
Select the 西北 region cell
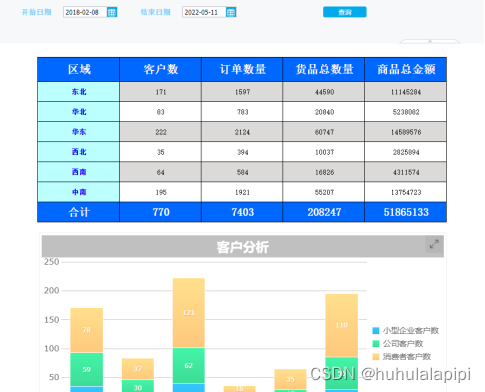point(79,152)
